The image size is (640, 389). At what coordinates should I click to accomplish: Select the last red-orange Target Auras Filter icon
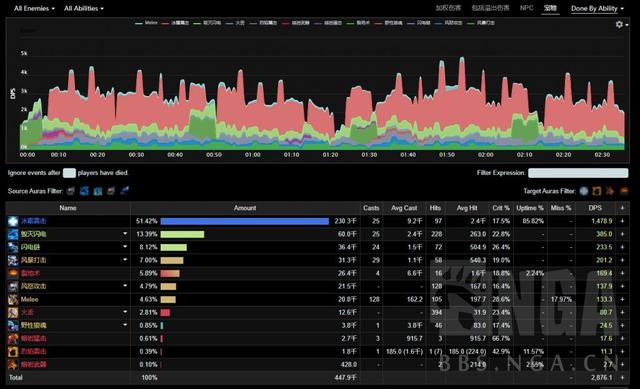(624, 191)
